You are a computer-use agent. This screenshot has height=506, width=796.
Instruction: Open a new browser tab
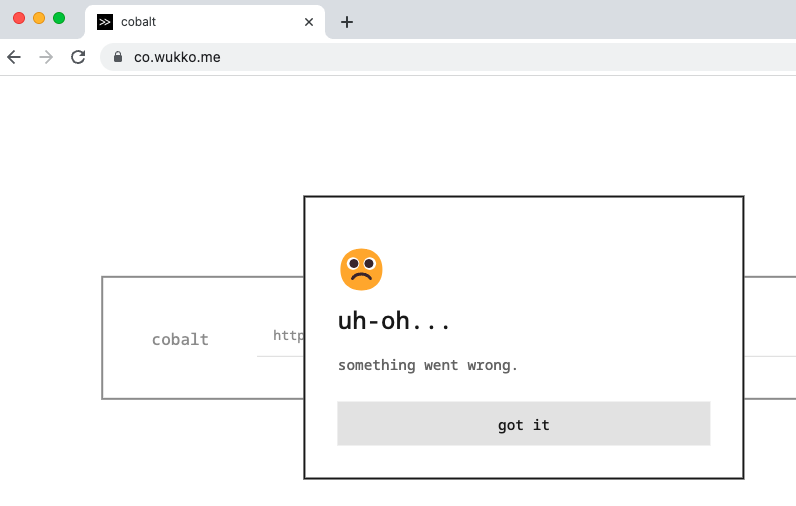click(347, 22)
